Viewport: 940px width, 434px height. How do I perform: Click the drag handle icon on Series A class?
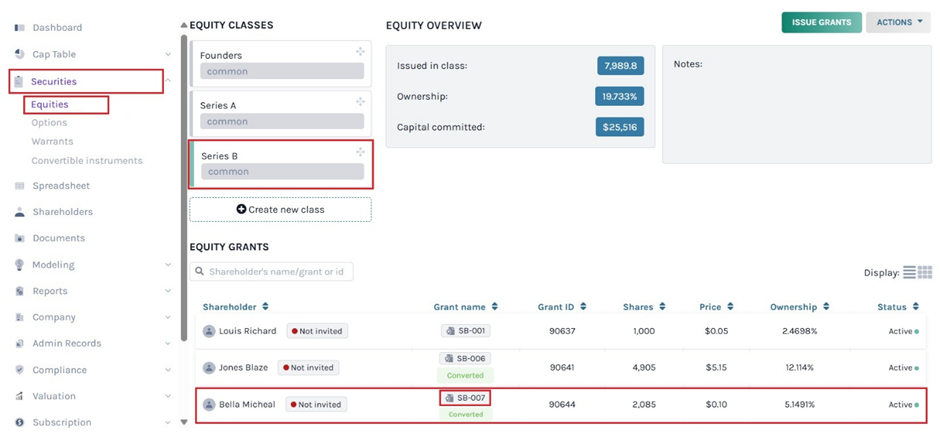[x=360, y=102]
